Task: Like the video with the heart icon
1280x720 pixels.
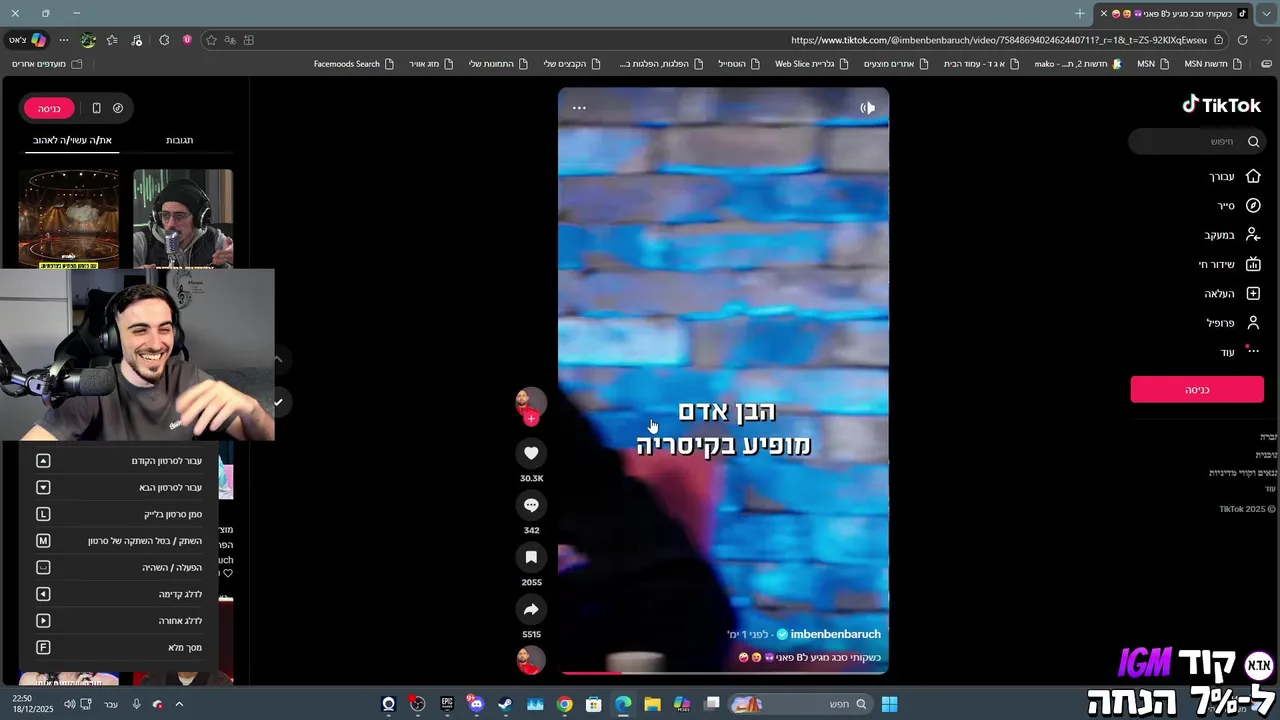Action: (531, 453)
